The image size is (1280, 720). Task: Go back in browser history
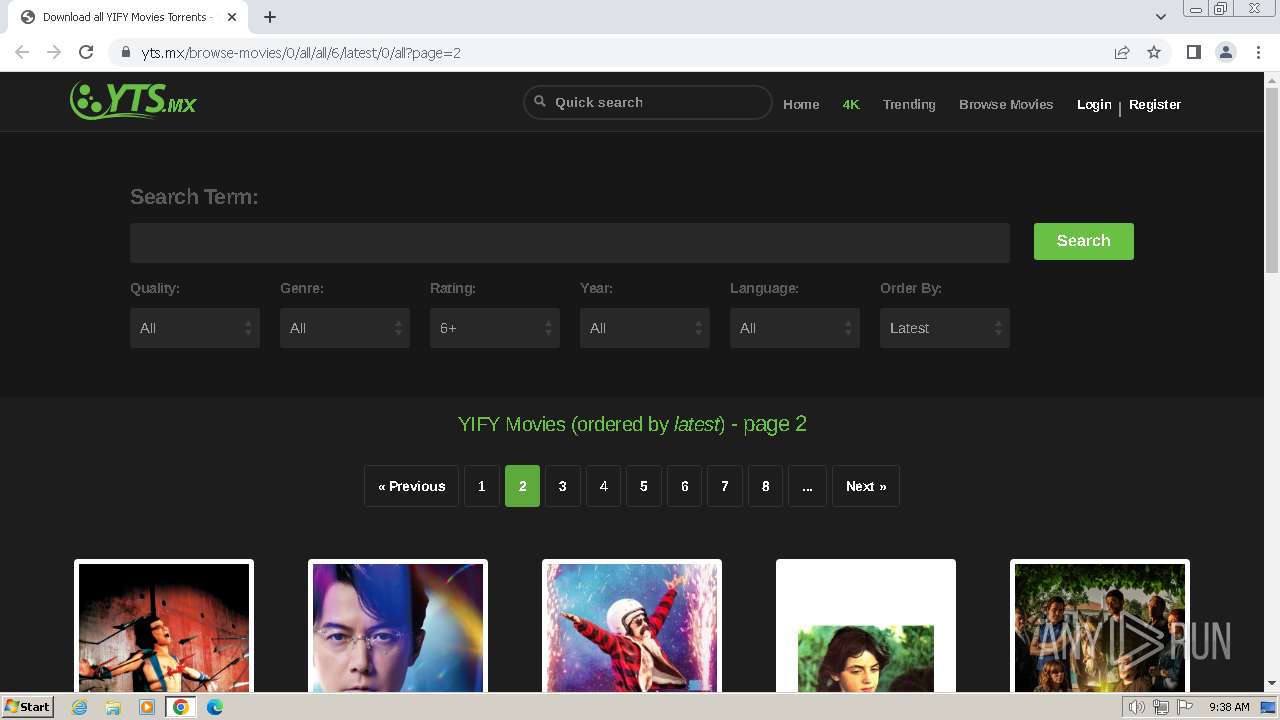point(22,52)
